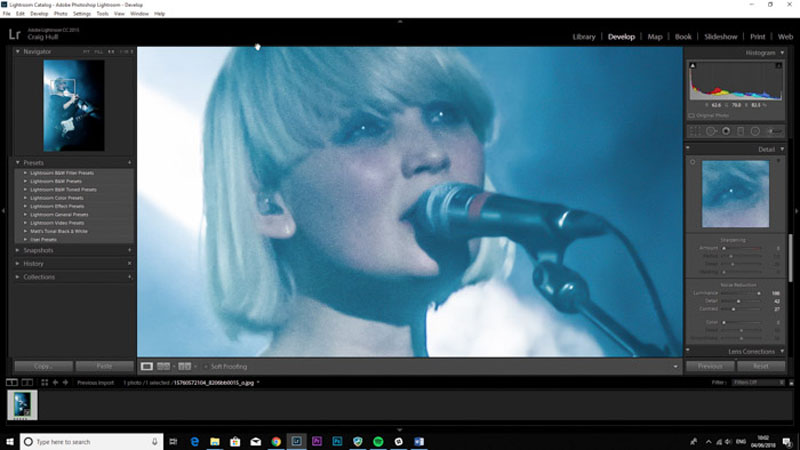
Task: Toggle Soft Proofing checkbox
Action: pos(206,366)
